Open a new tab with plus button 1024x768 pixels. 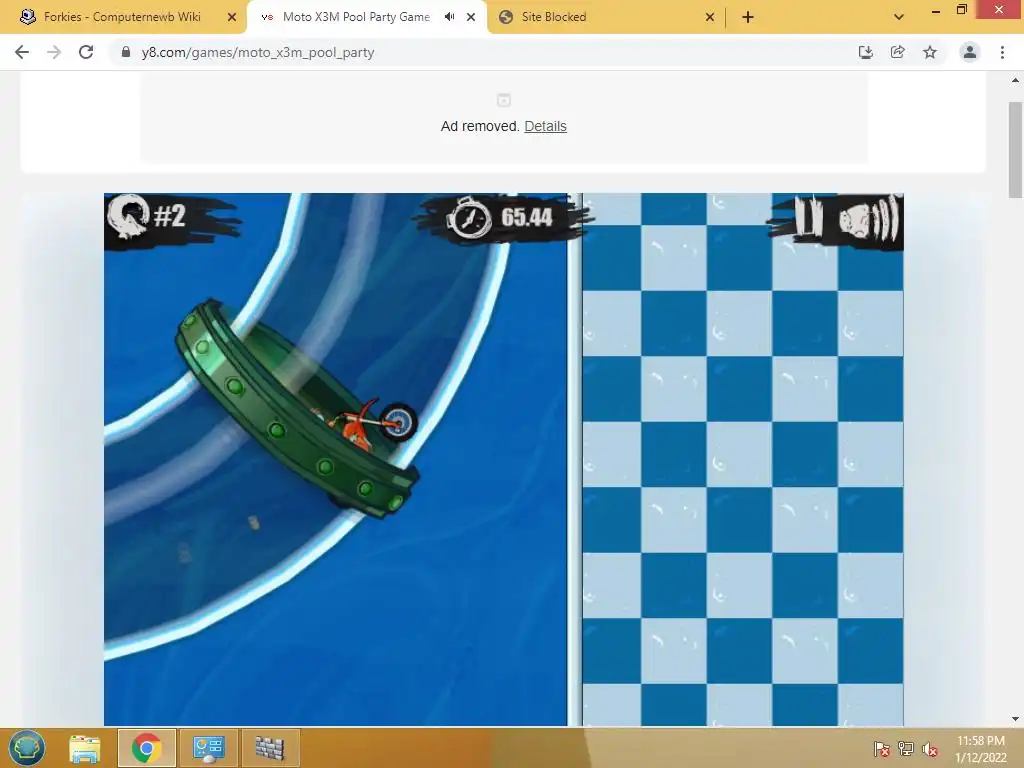[x=748, y=17]
